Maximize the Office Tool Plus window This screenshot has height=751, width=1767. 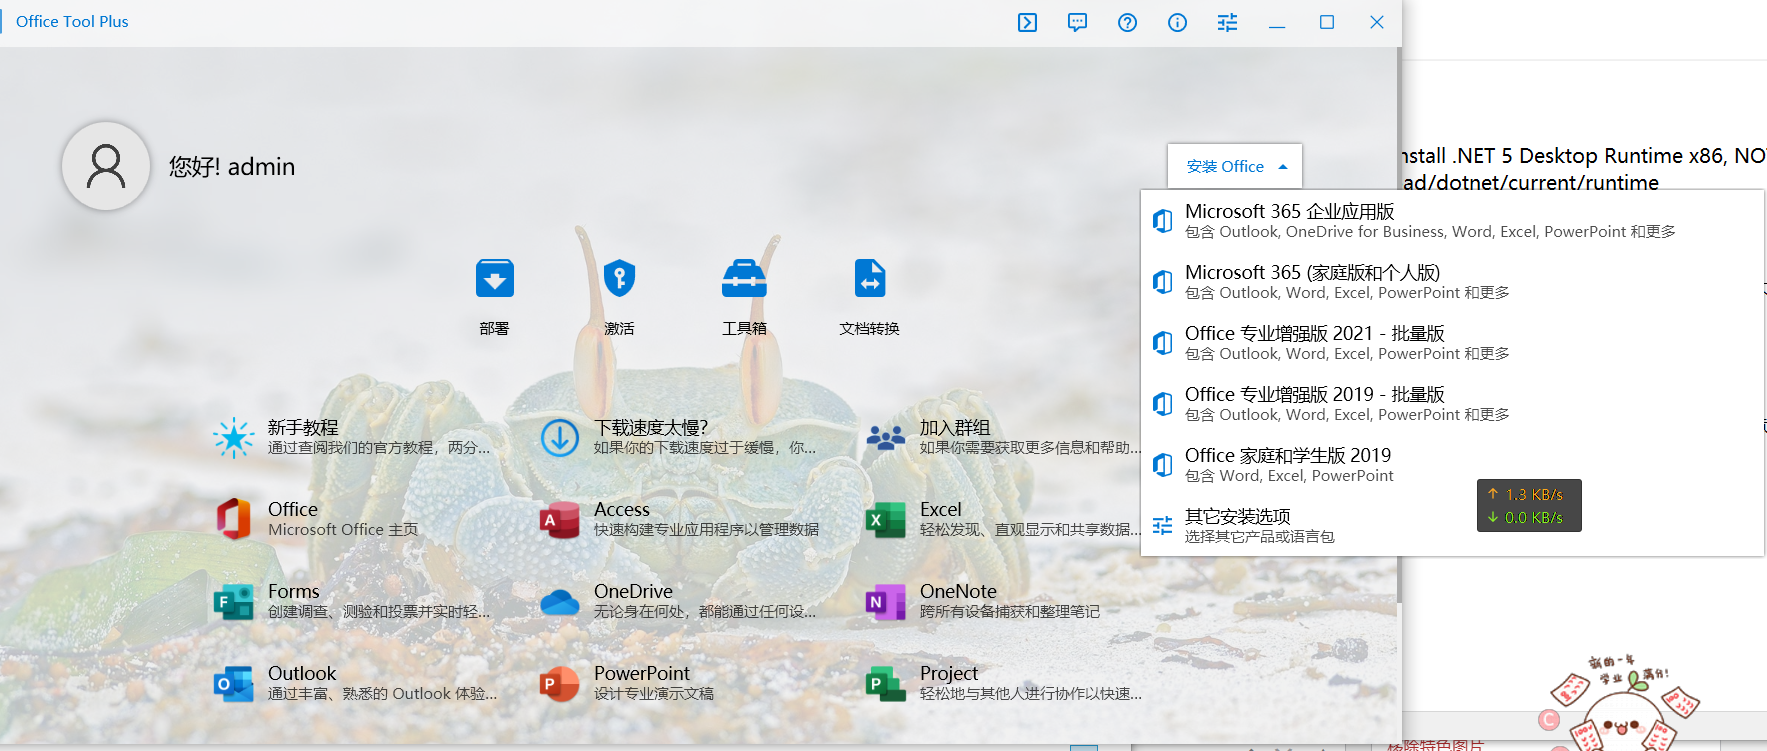point(1327,22)
